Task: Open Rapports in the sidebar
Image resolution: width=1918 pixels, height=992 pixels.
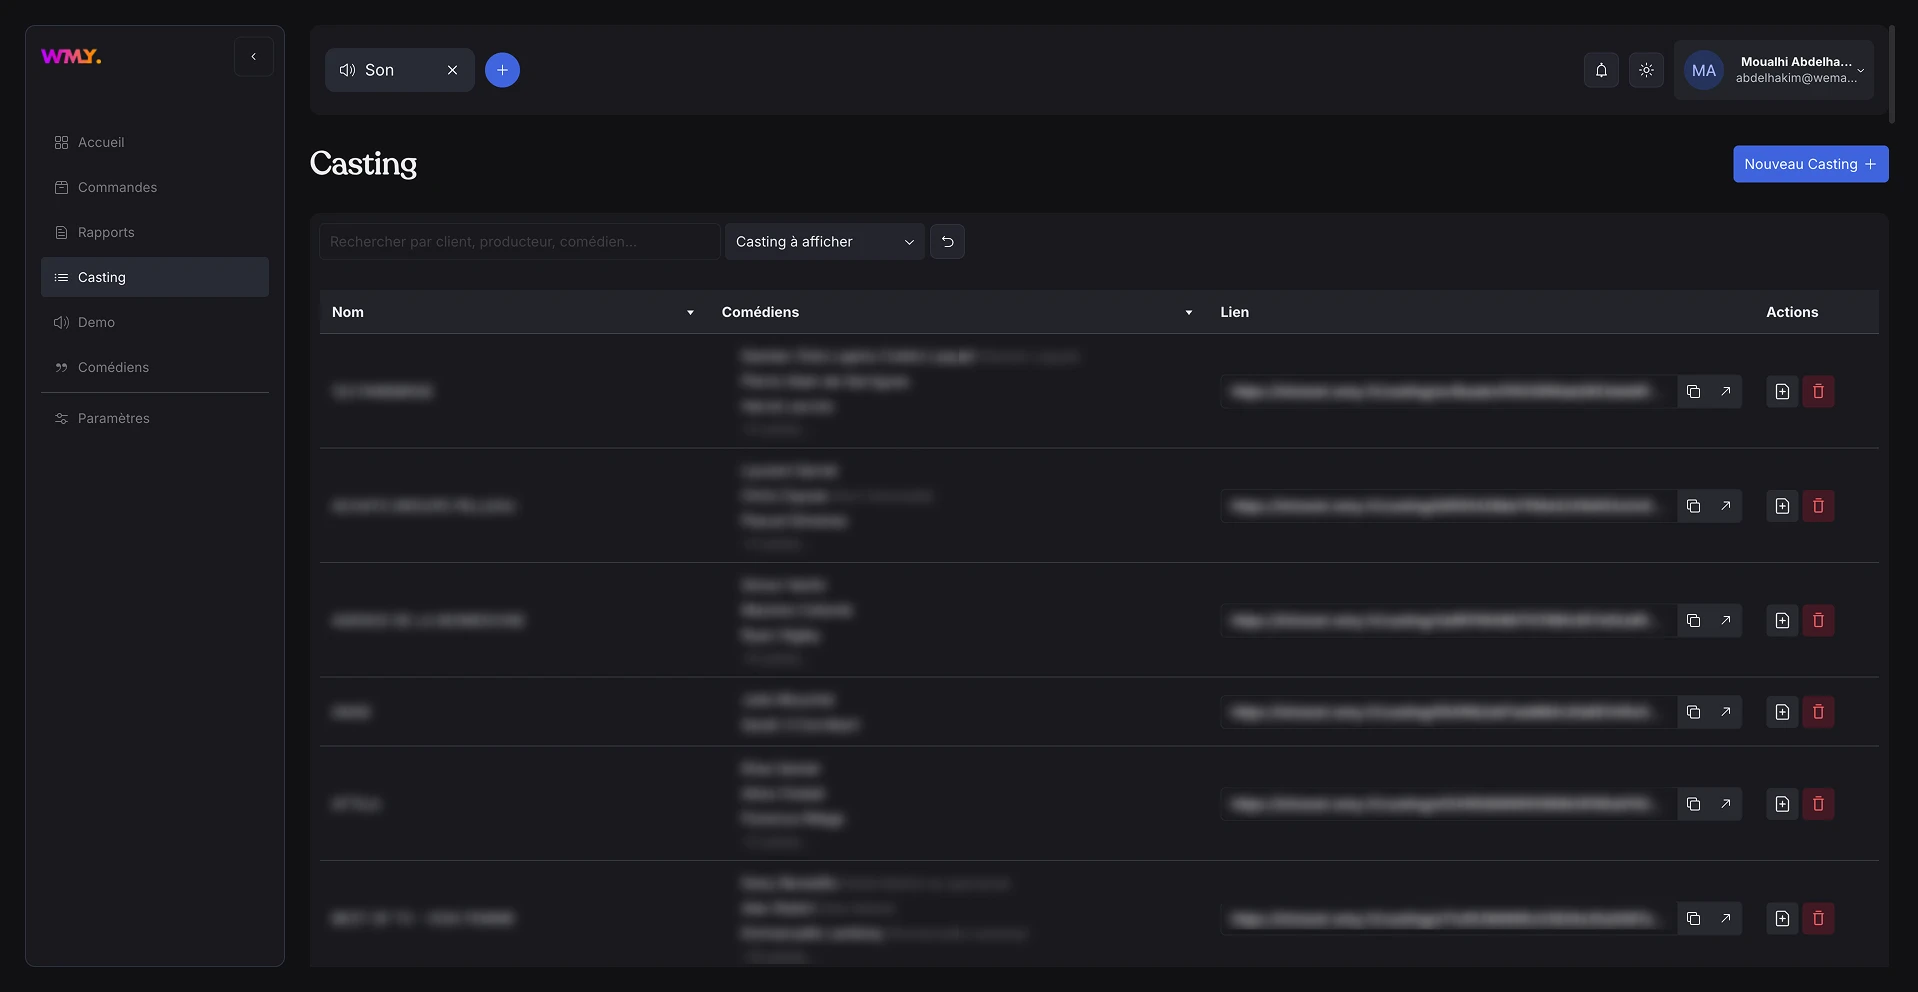Action: [x=155, y=232]
